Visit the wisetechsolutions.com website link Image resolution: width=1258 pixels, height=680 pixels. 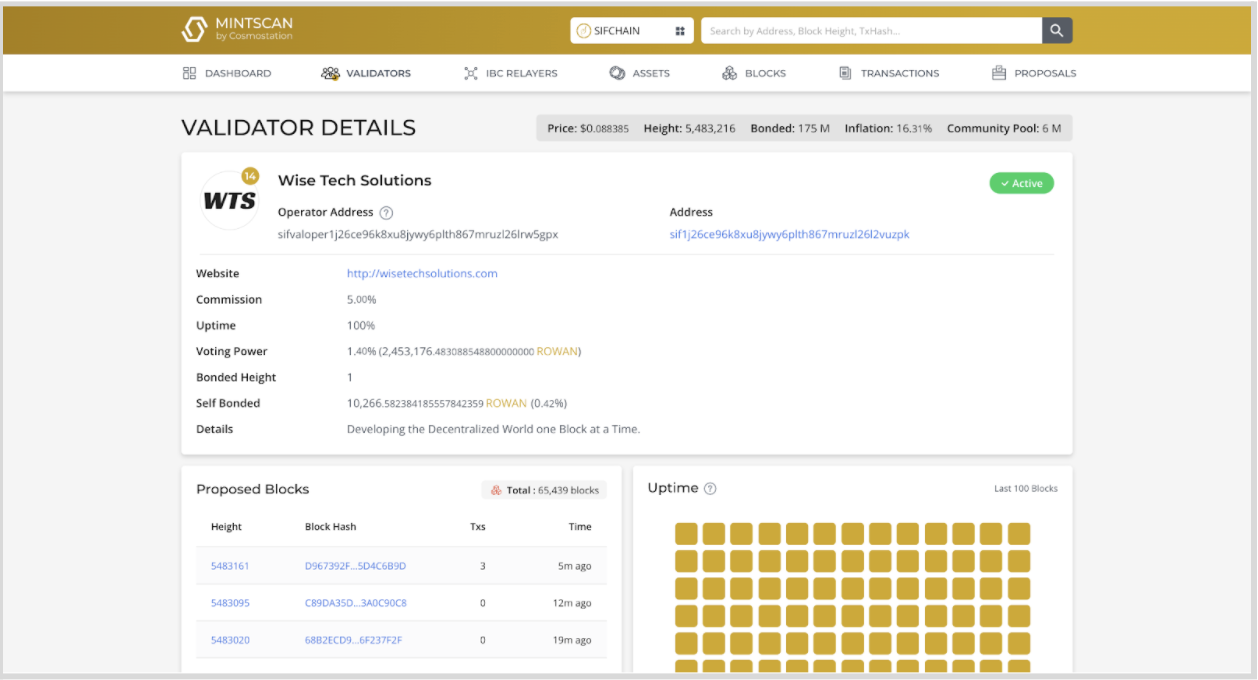pos(422,273)
